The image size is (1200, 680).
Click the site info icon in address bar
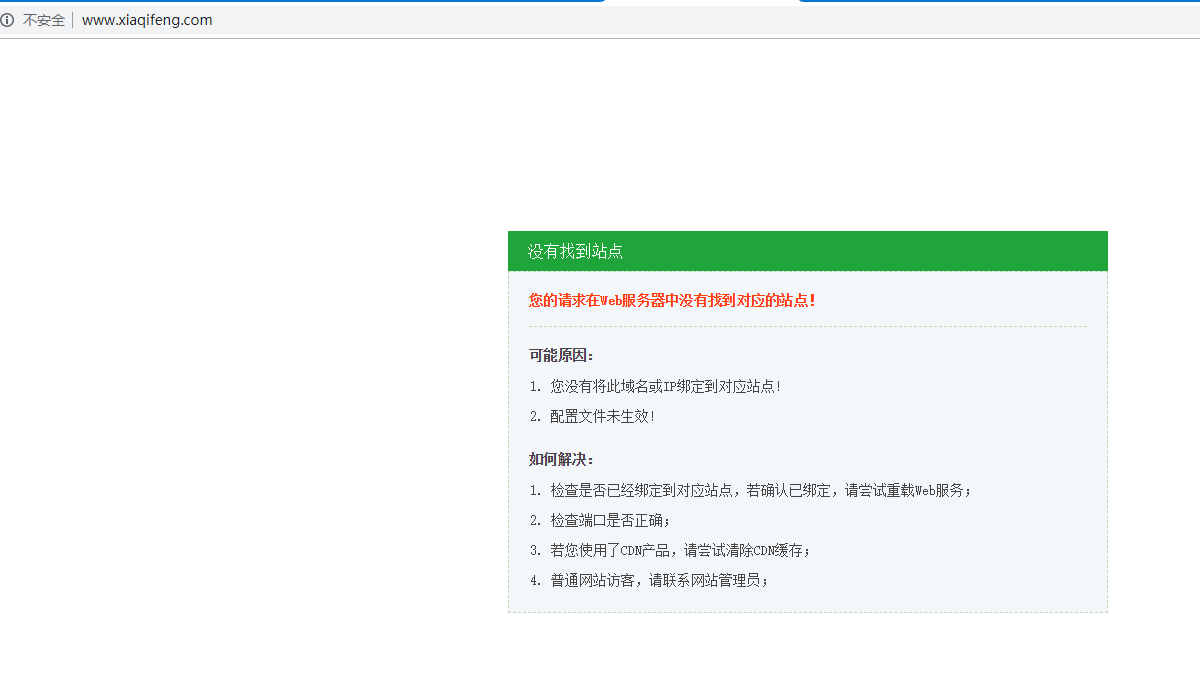[7, 20]
